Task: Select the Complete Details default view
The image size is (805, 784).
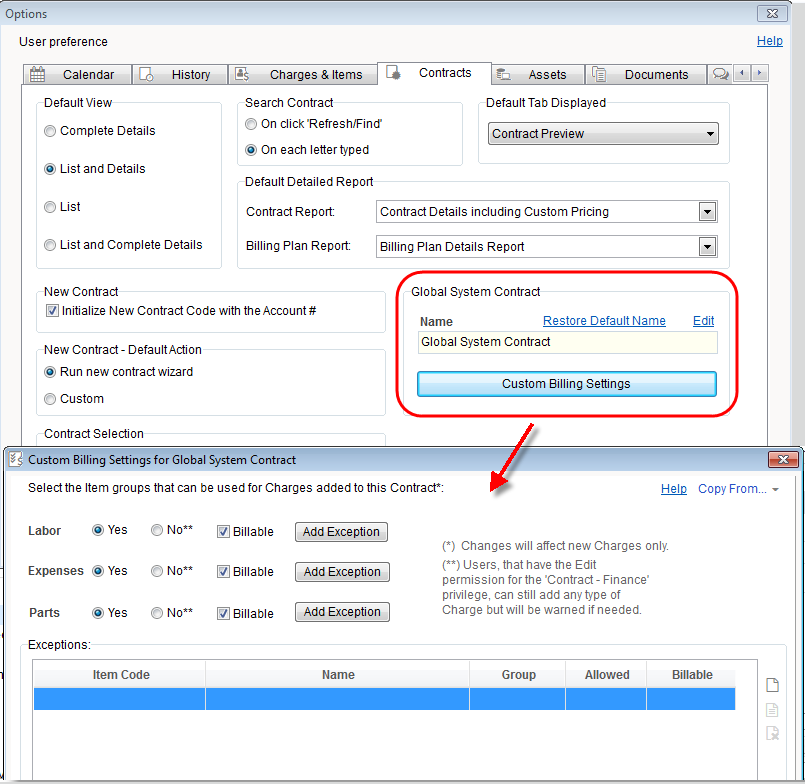Action: [x=50, y=131]
